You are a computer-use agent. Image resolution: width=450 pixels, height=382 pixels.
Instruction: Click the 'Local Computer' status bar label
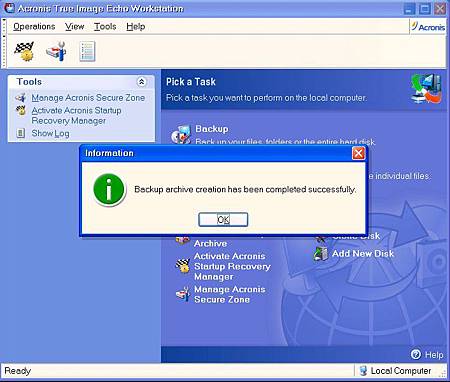pyautogui.click(x=401, y=371)
